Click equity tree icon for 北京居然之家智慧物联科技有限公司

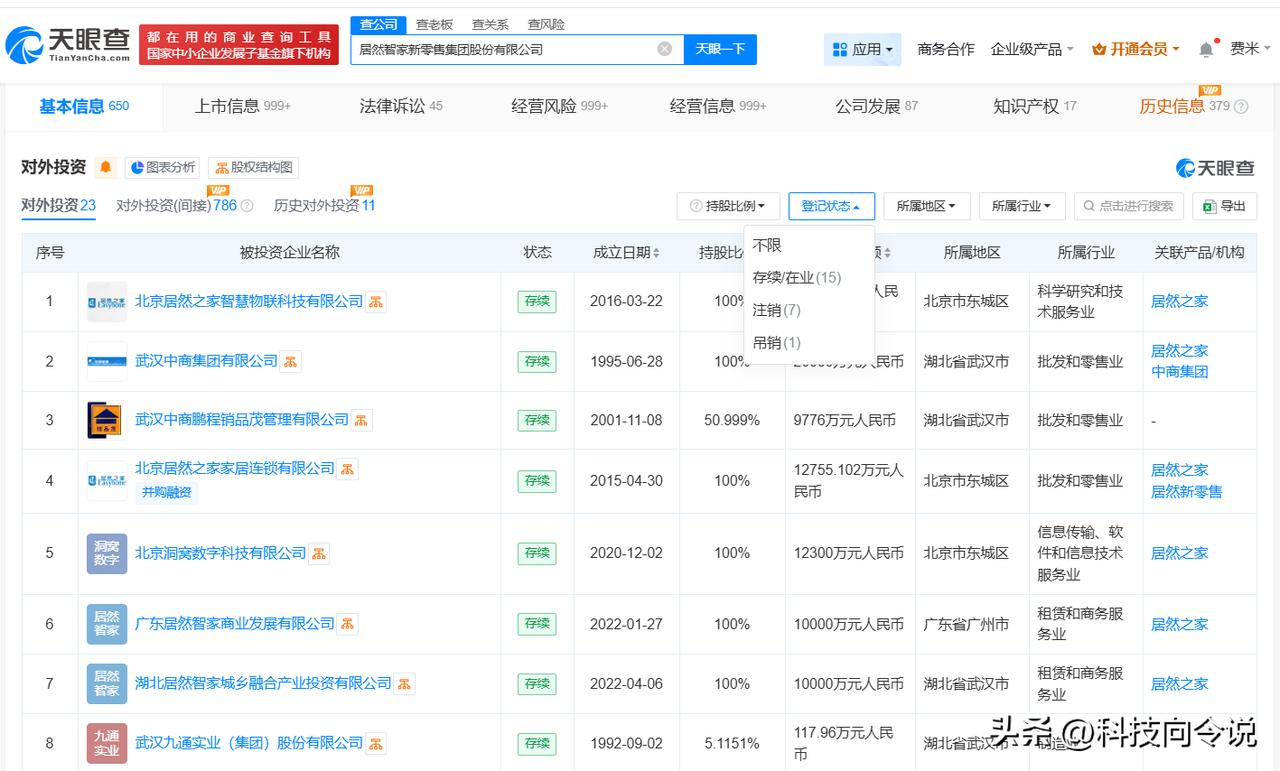point(376,301)
